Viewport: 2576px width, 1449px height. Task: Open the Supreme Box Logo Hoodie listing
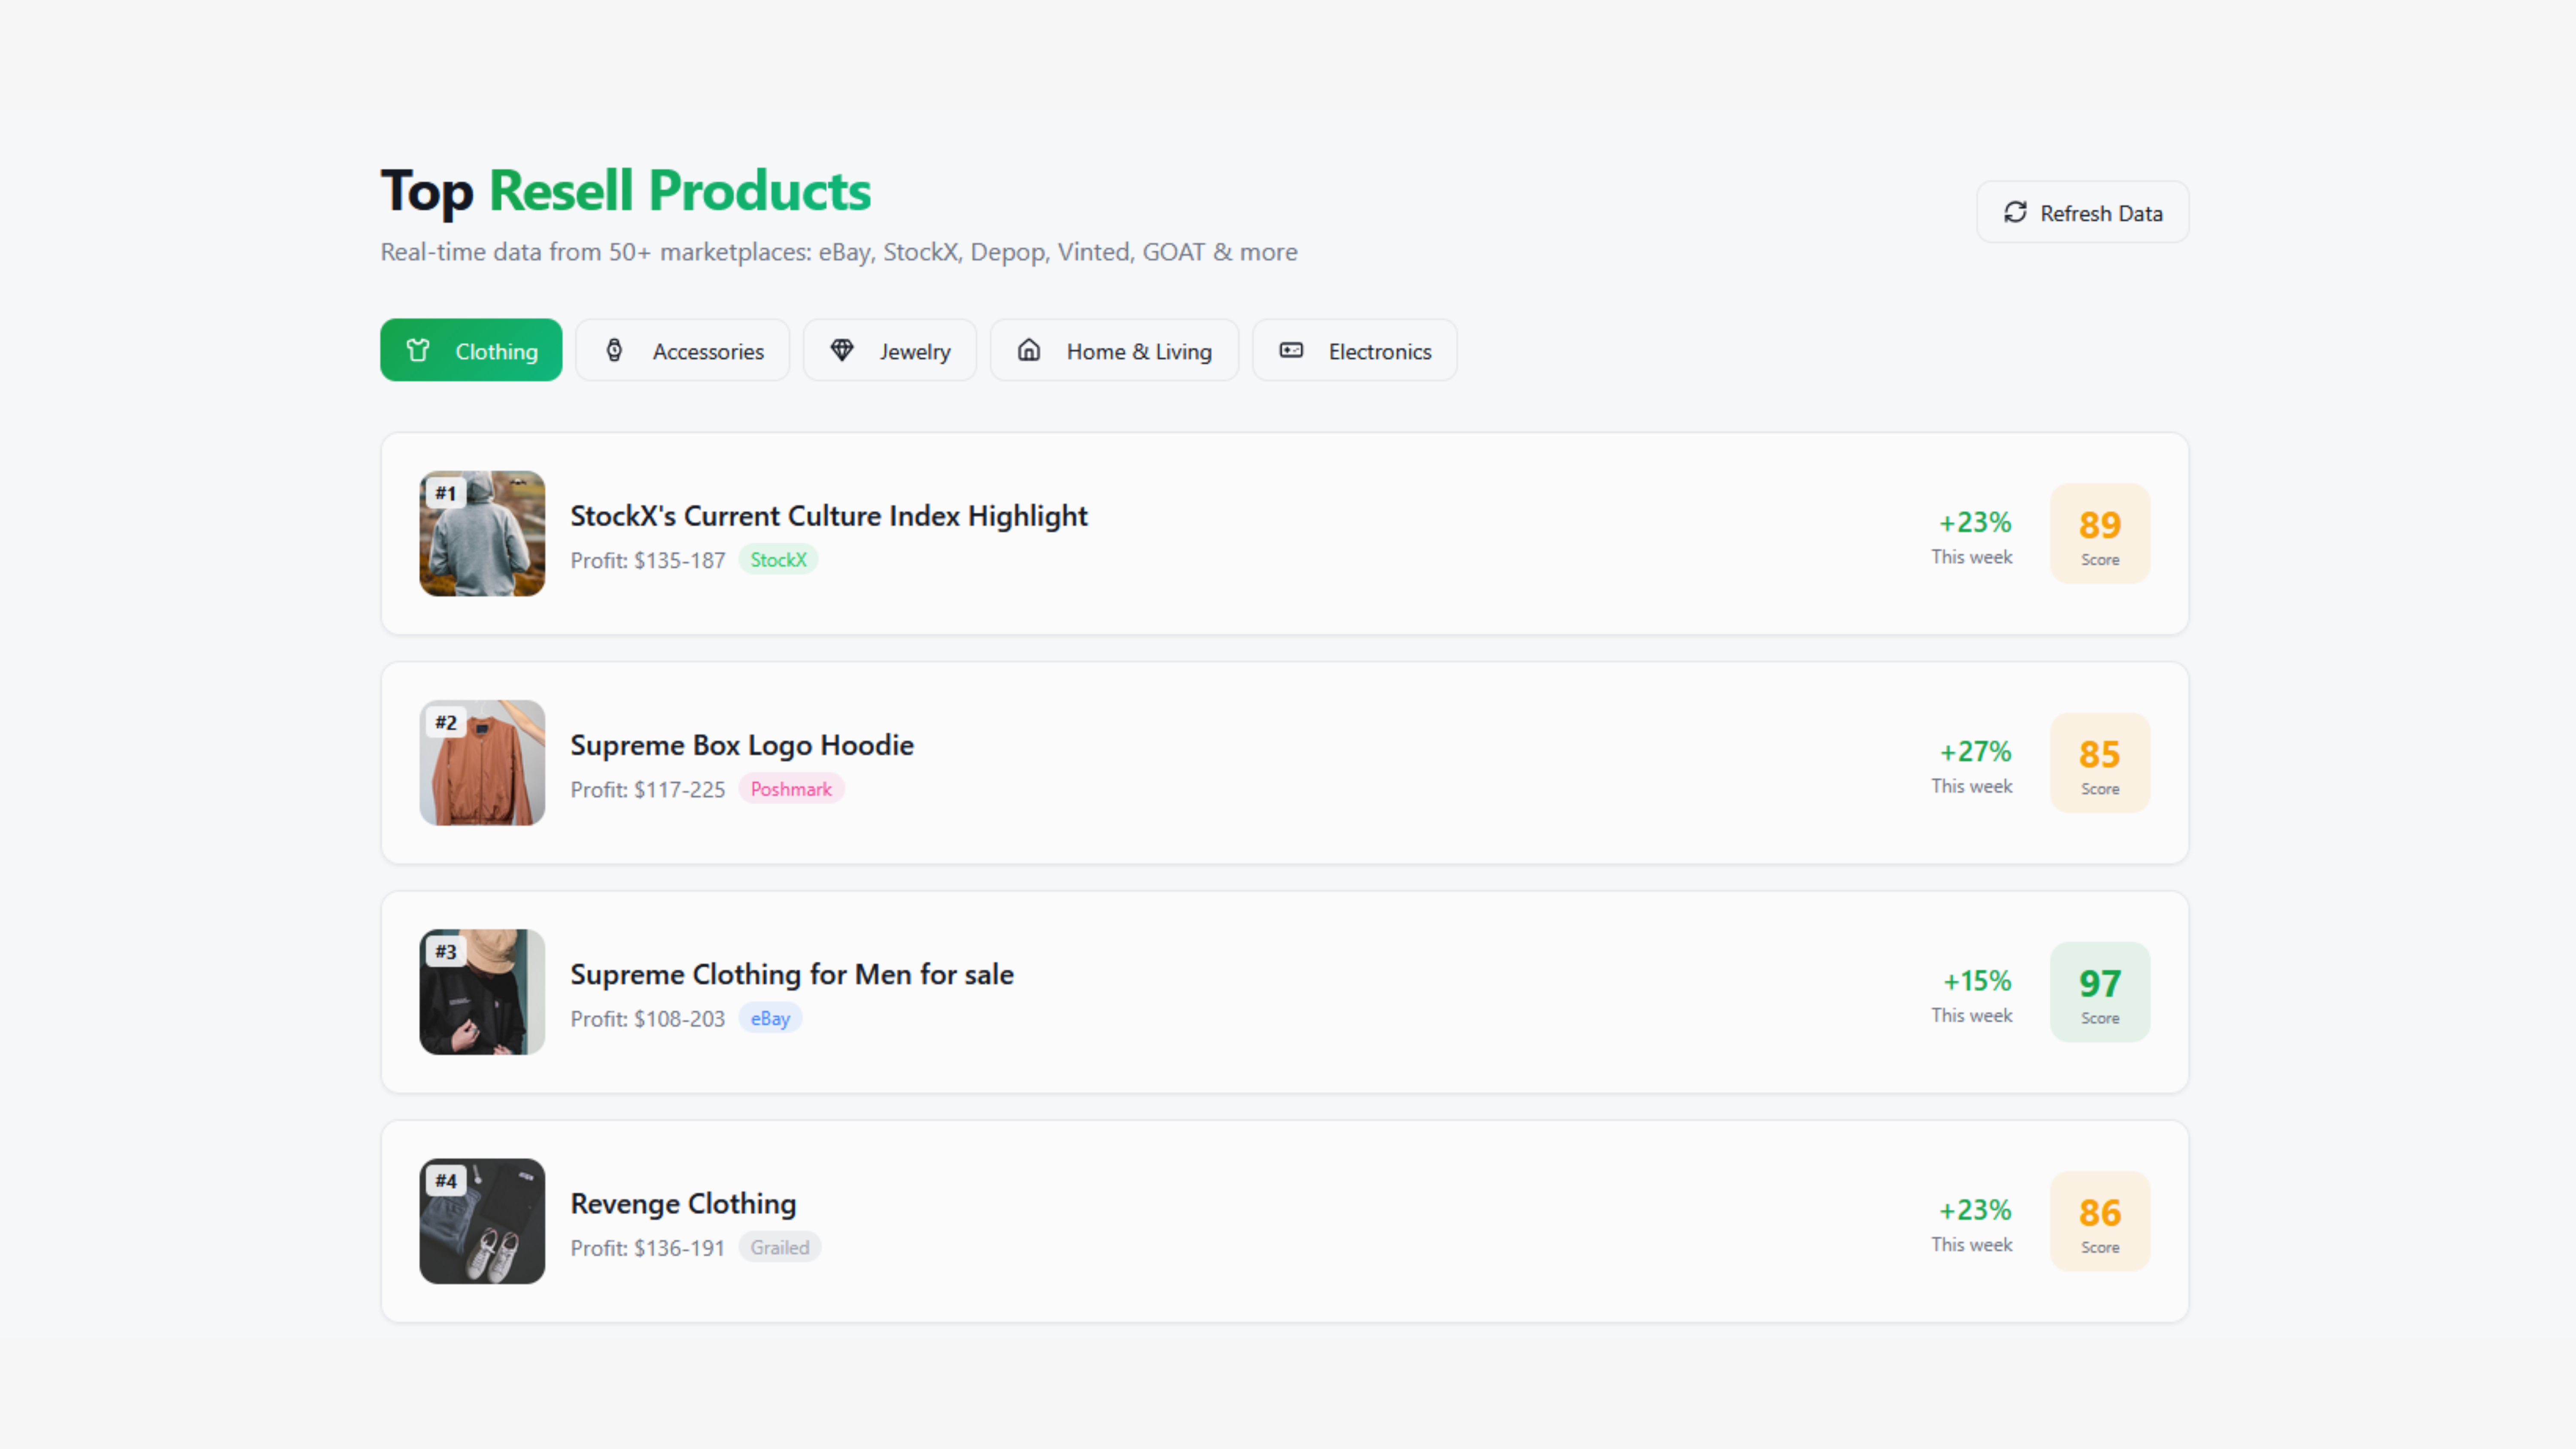coord(741,745)
